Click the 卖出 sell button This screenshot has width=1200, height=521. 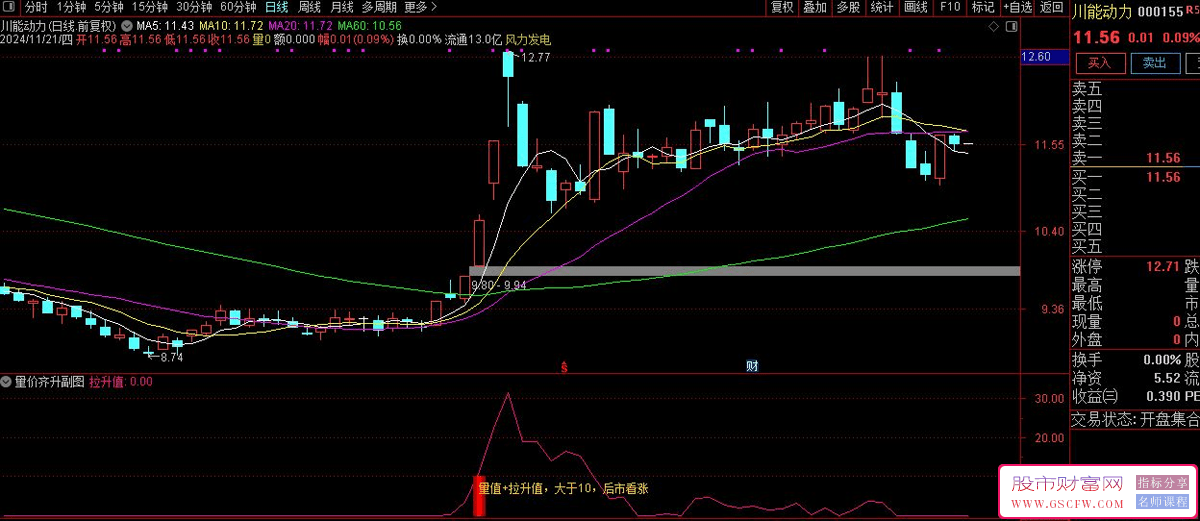pos(1154,63)
